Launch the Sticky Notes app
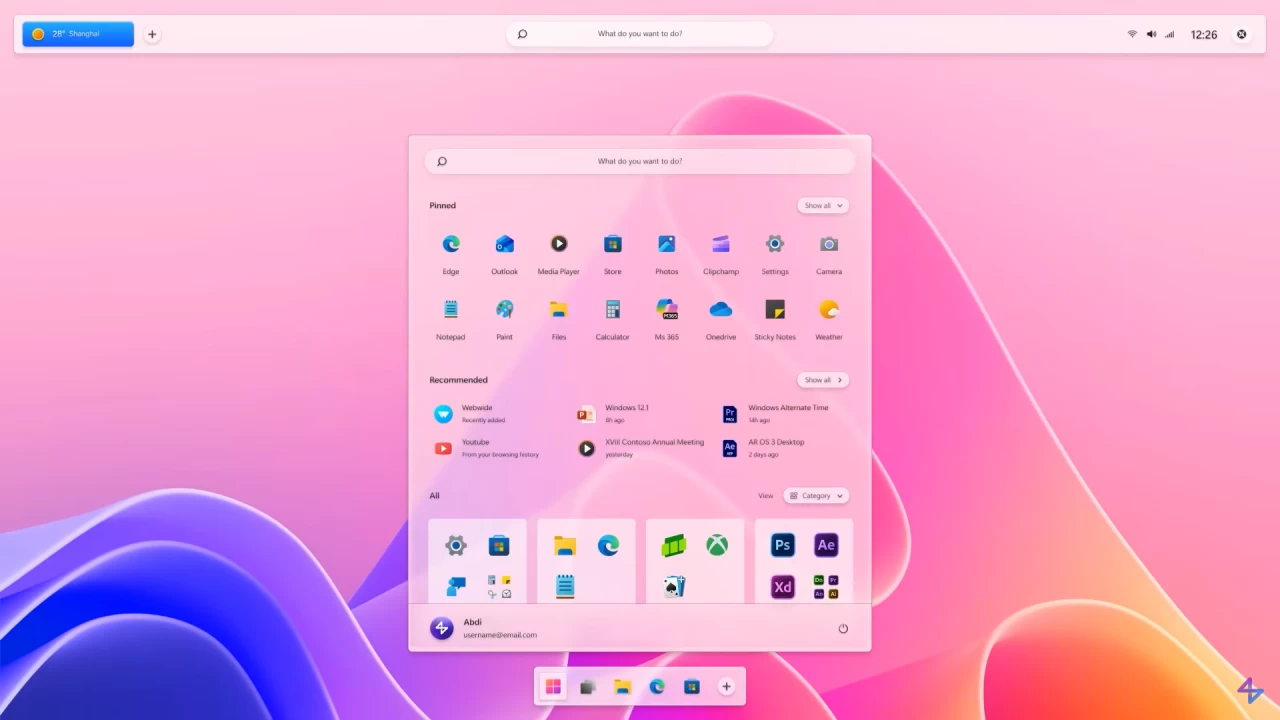Screen dimensions: 1280x720 774,309
